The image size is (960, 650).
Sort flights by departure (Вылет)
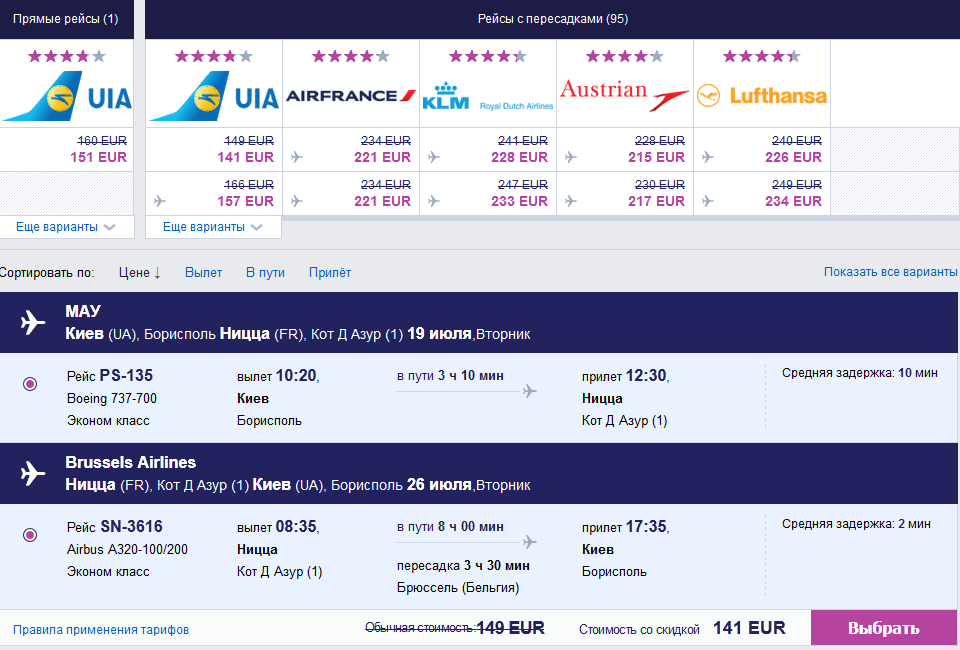203,272
